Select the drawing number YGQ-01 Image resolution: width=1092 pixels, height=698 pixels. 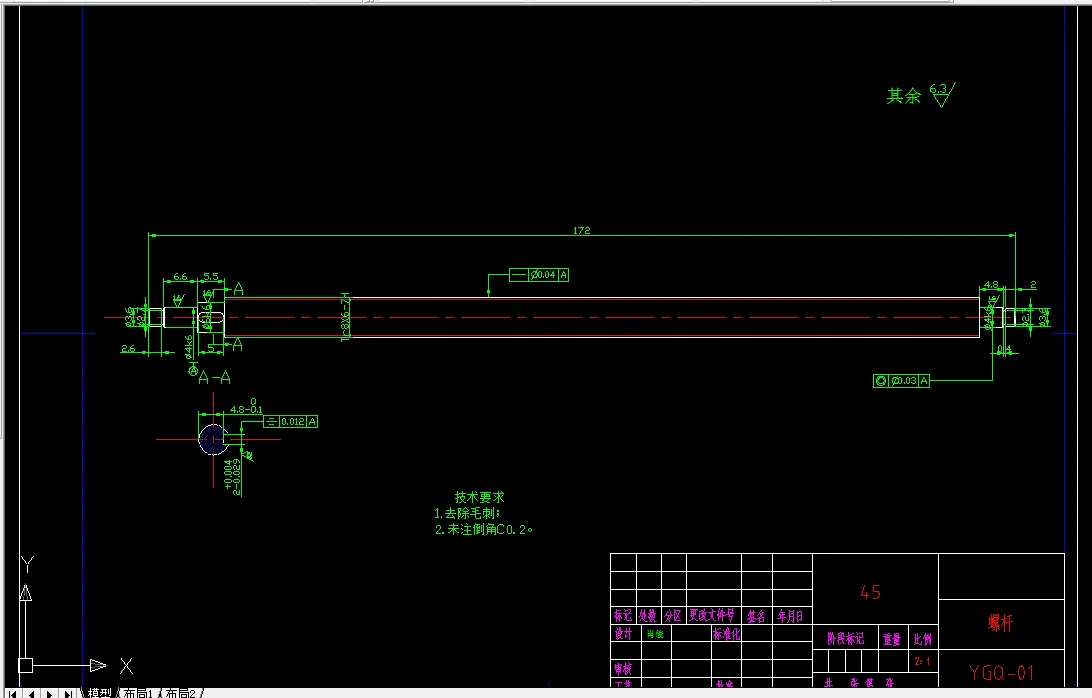pyautogui.click(x=1001, y=673)
